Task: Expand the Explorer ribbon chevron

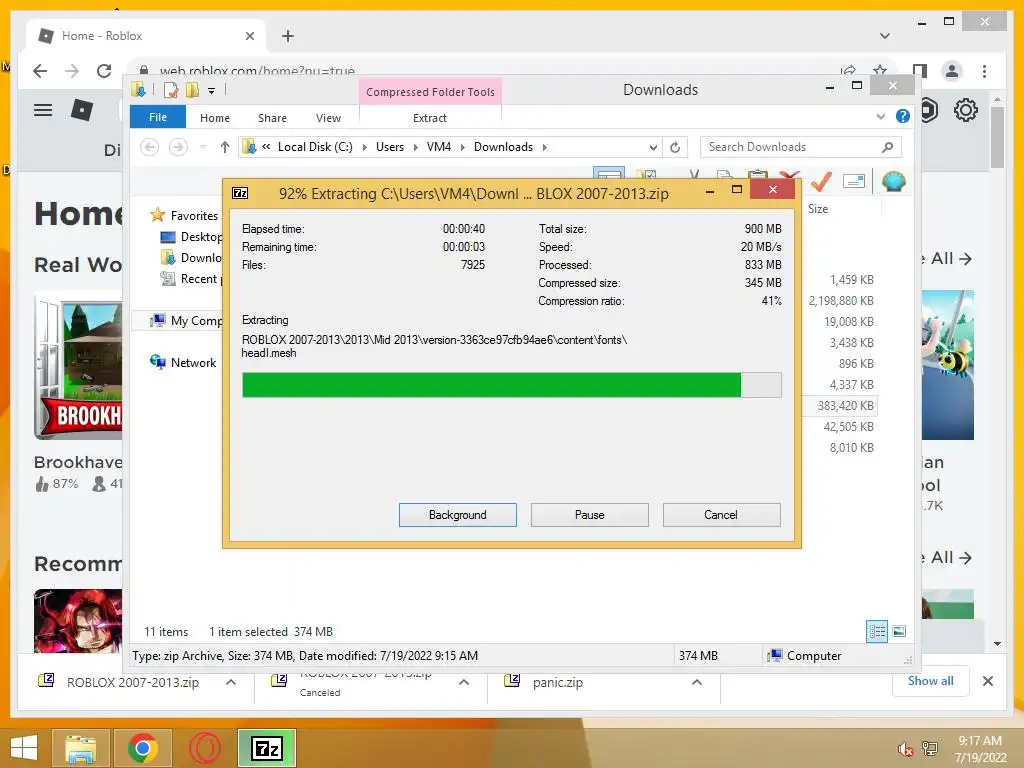Action: (x=880, y=116)
